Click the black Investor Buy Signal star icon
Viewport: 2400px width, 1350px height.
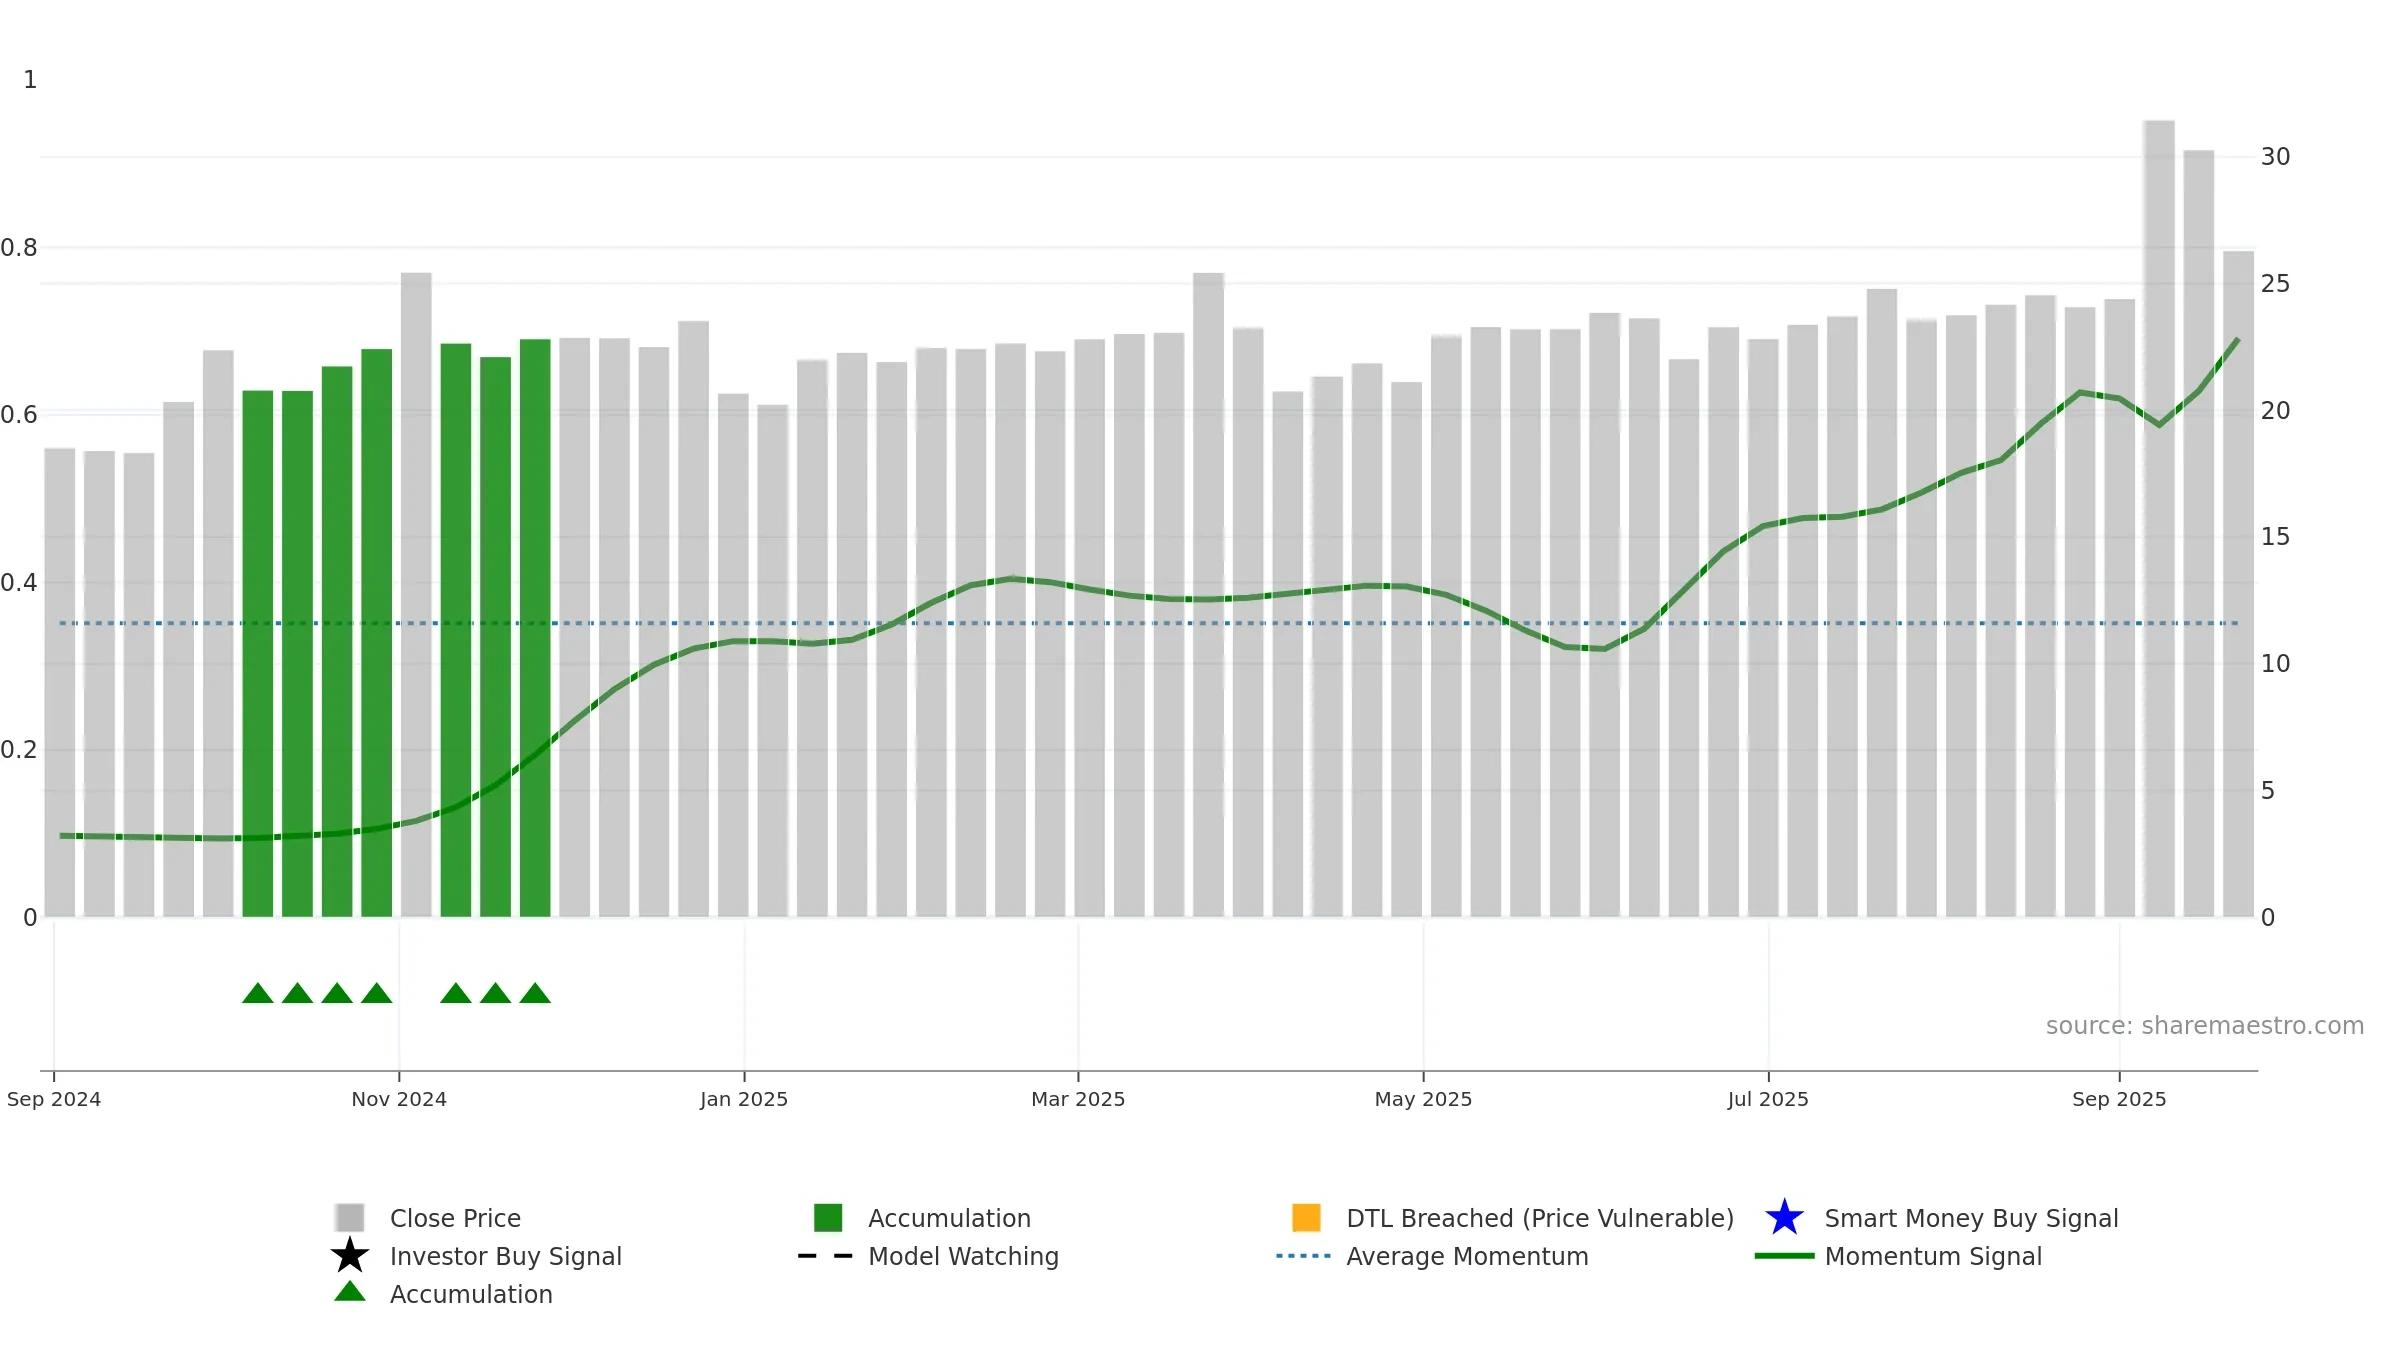point(350,1256)
